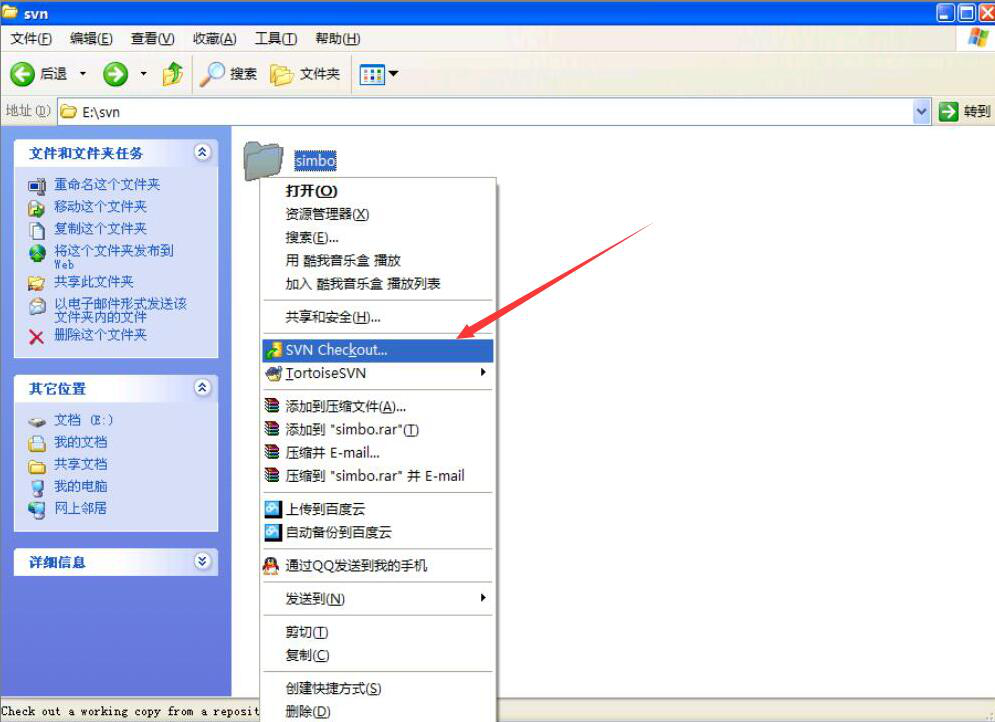Click Baidu cloud icon beside 上传到百度云
The height and width of the screenshot is (722, 995).
tap(273, 508)
